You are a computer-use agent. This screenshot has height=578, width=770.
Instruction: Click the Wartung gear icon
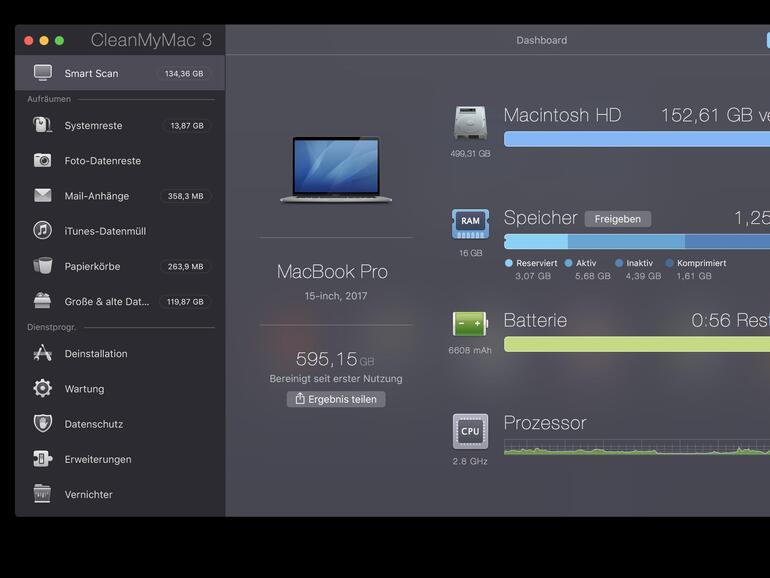coord(43,388)
